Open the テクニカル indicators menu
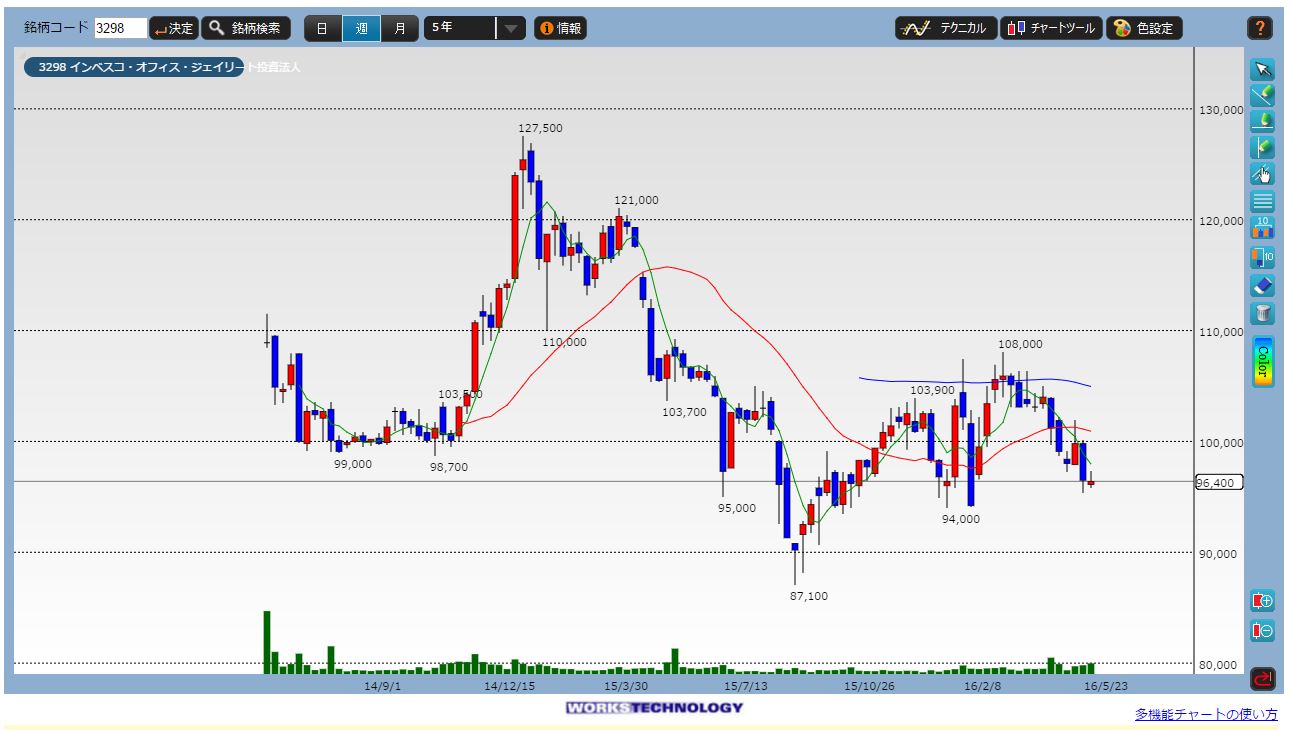This screenshot has width=1291, height=730. (945, 28)
